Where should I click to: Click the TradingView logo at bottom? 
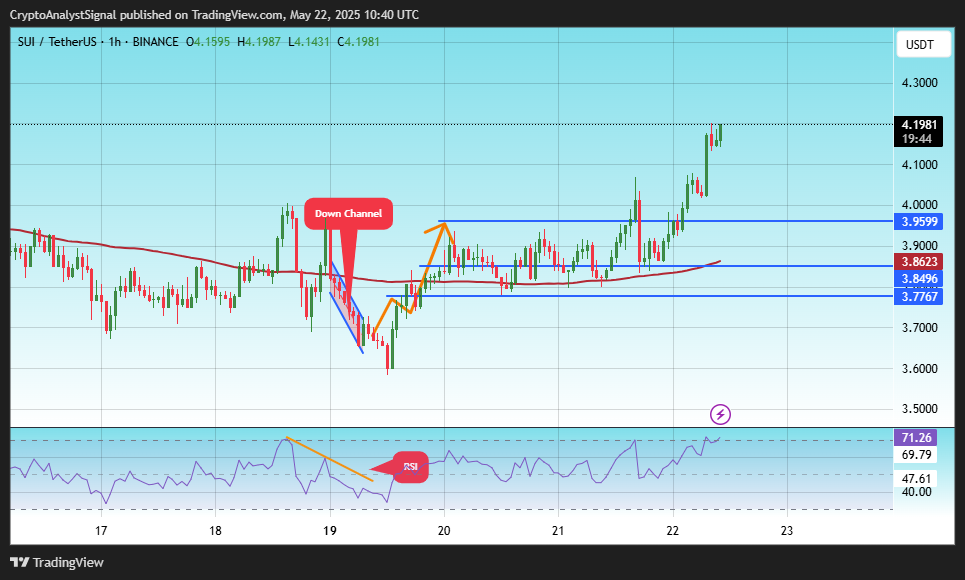pyautogui.click(x=57, y=562)
